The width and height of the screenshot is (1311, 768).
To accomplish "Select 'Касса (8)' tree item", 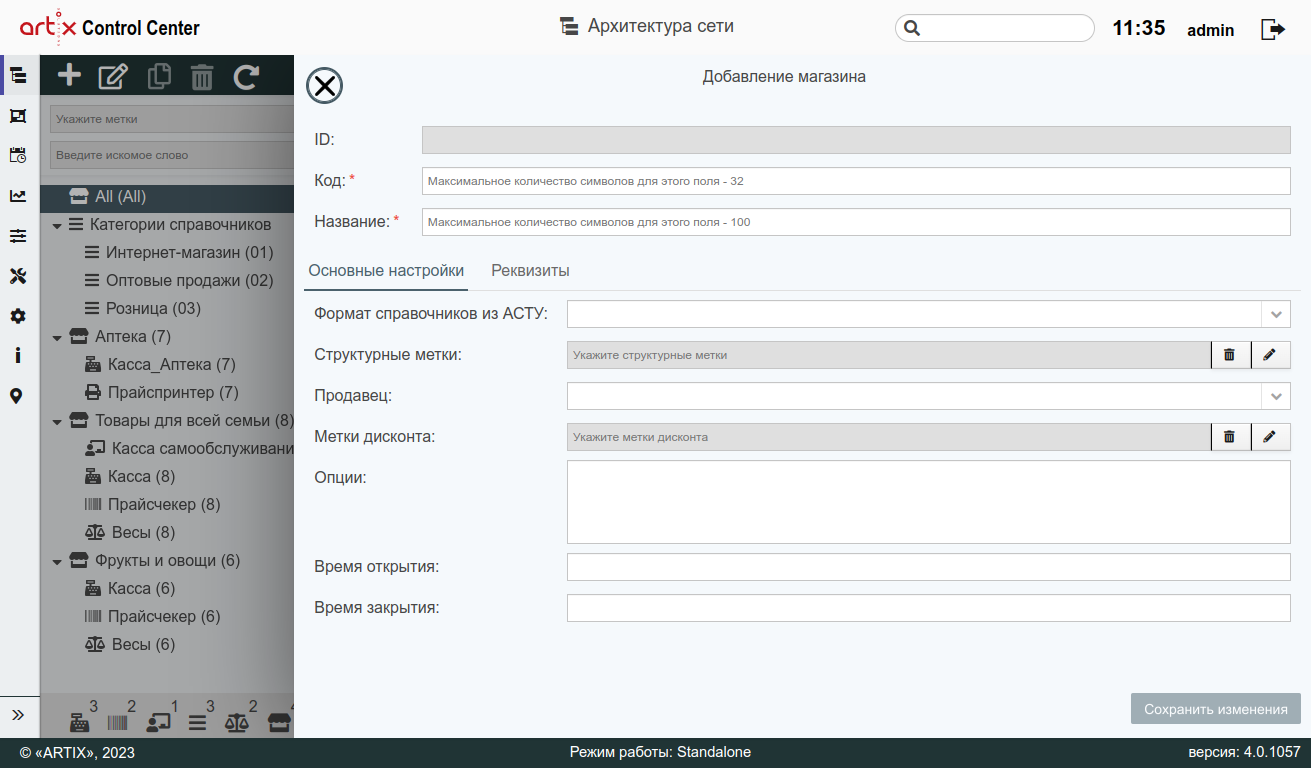I will (129, 477).
